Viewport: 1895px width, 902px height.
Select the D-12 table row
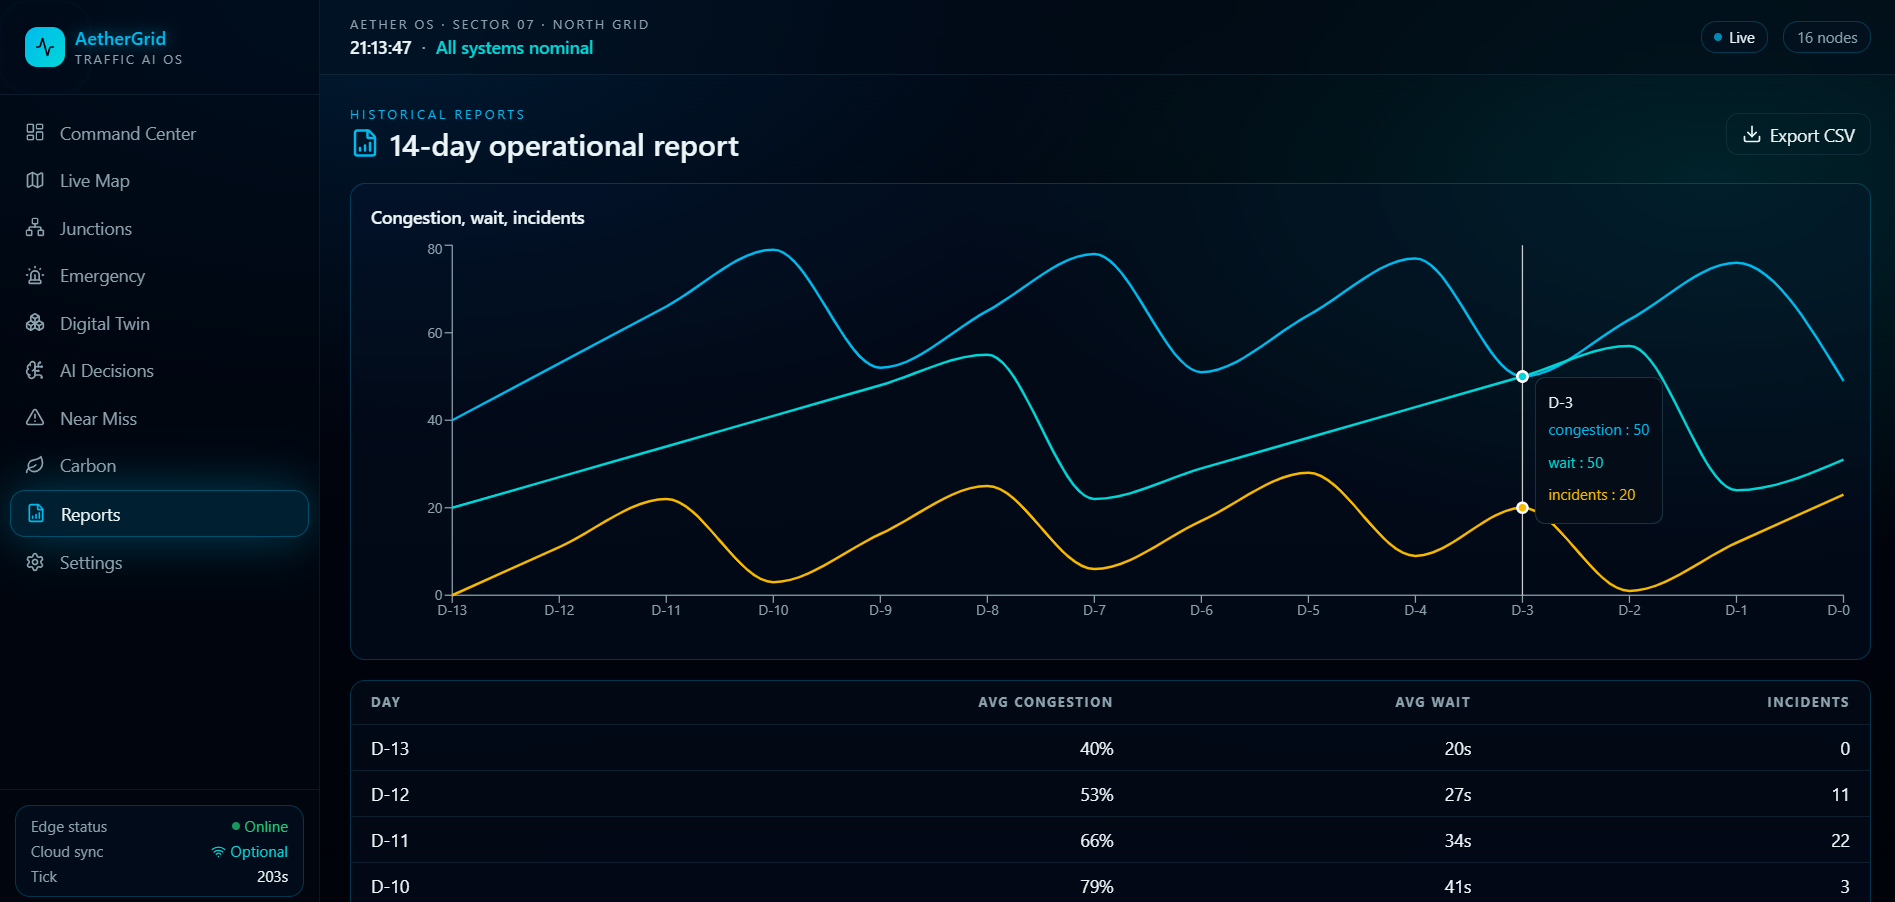tap(1110, 794)
